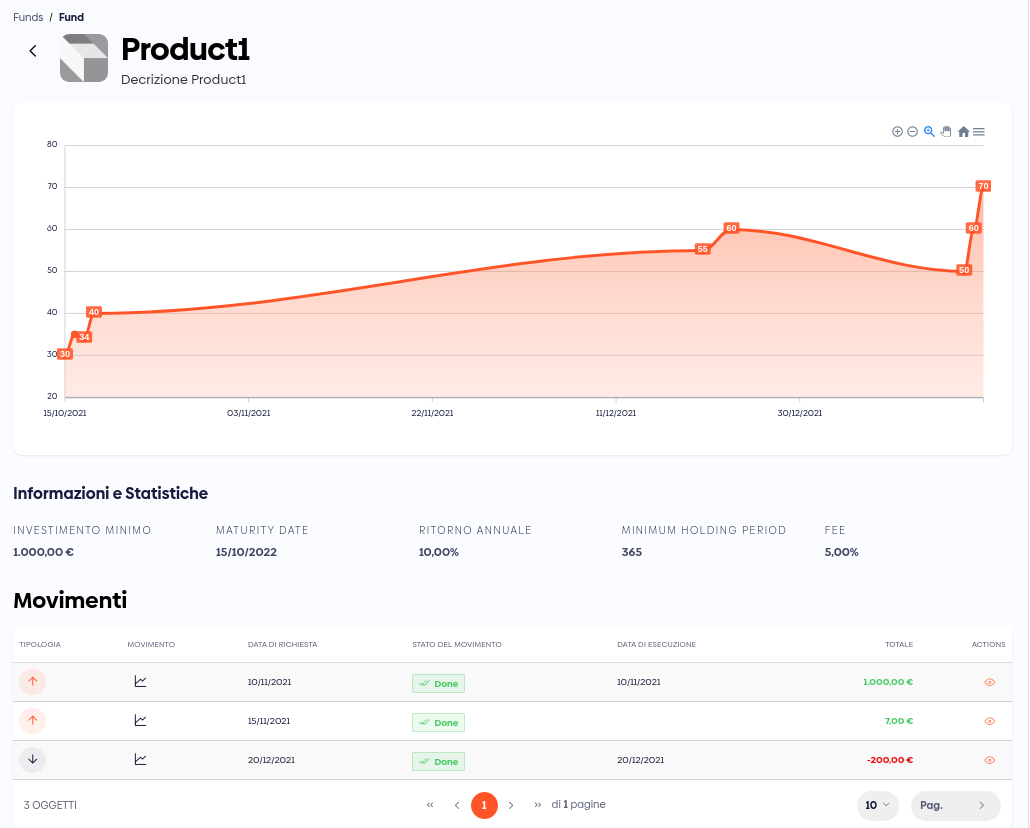View details of the 7,00 € movement
This screenshot has height=828, width=1030.
click(989, 721)
